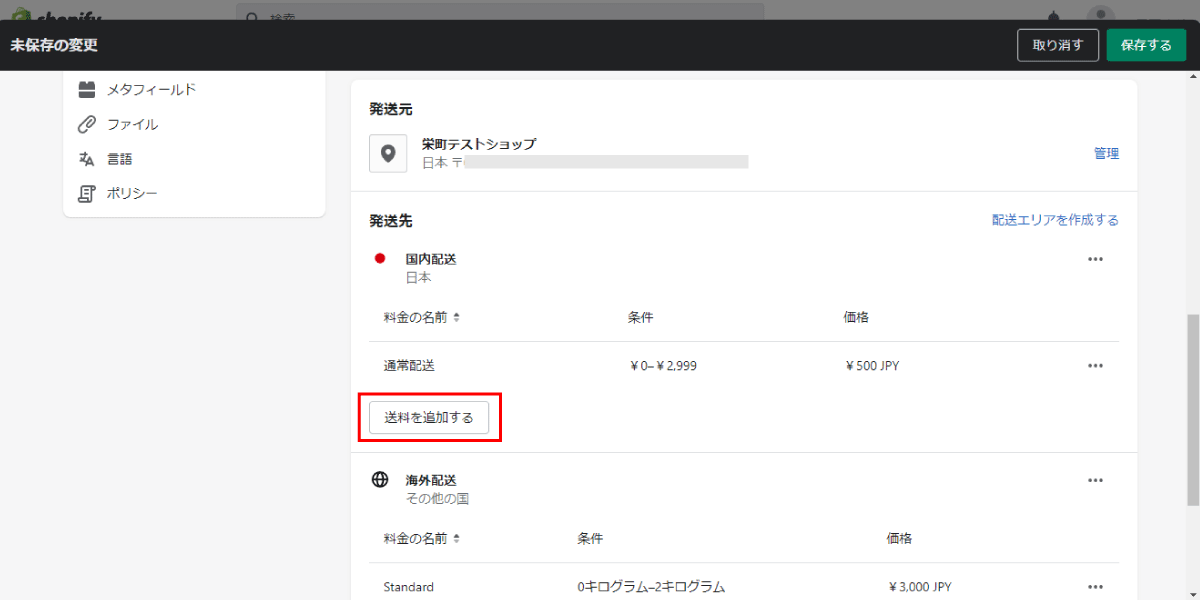The image size is (1200, 600).
Task: Click the 取り消す button
Action: point(1058,45)
